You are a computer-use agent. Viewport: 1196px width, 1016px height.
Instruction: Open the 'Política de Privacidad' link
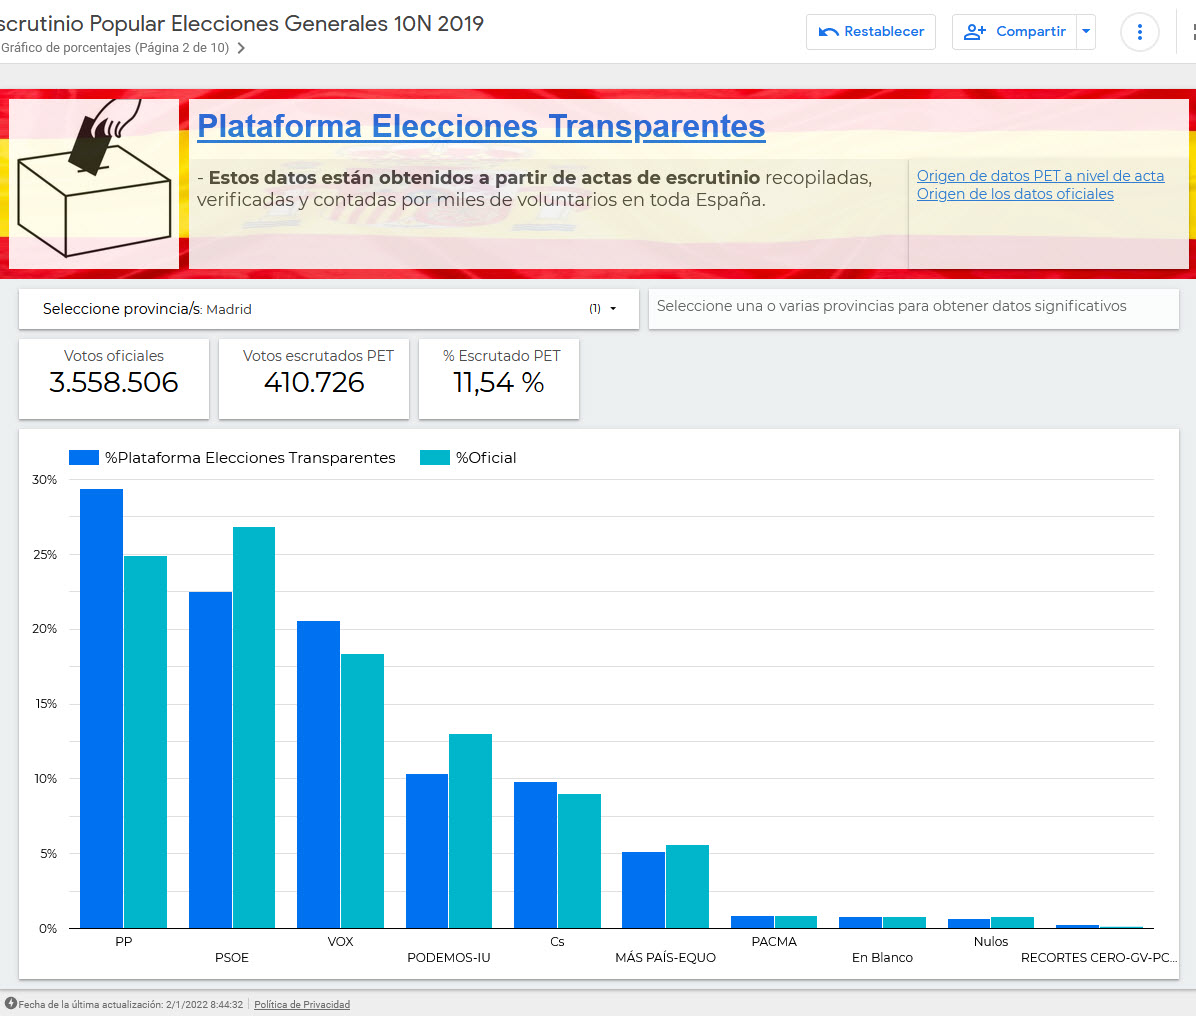pyautogui.click(x=302, y=1004)
